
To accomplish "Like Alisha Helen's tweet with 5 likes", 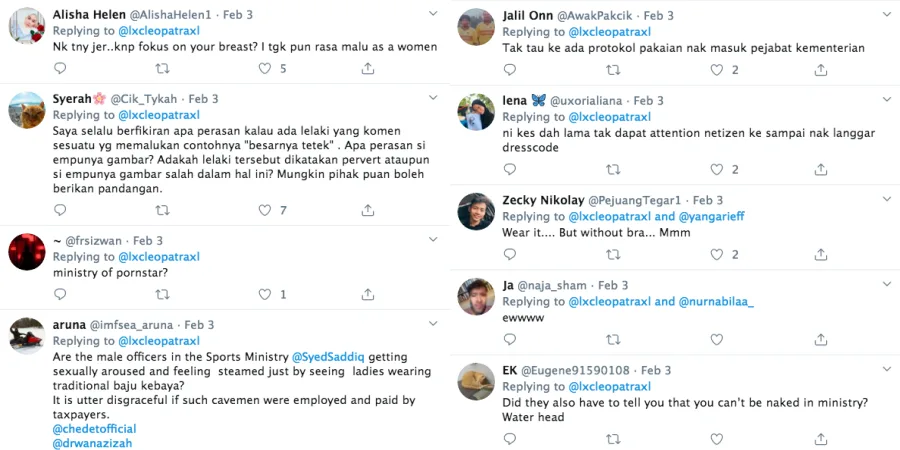I will (x=265, y=69).
